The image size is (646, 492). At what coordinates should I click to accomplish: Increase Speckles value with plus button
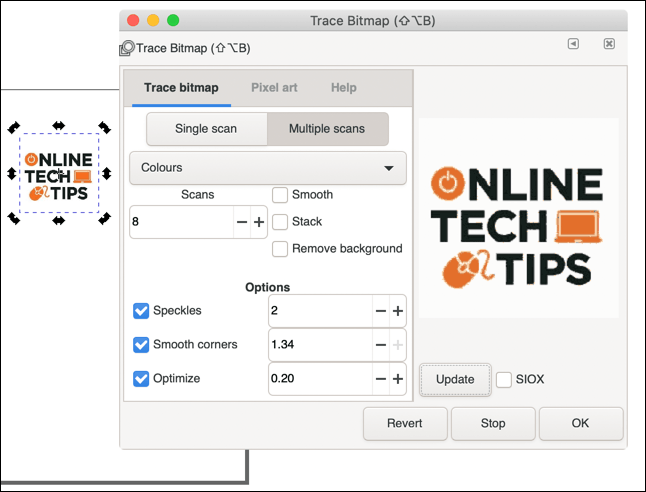pos(398,311)
